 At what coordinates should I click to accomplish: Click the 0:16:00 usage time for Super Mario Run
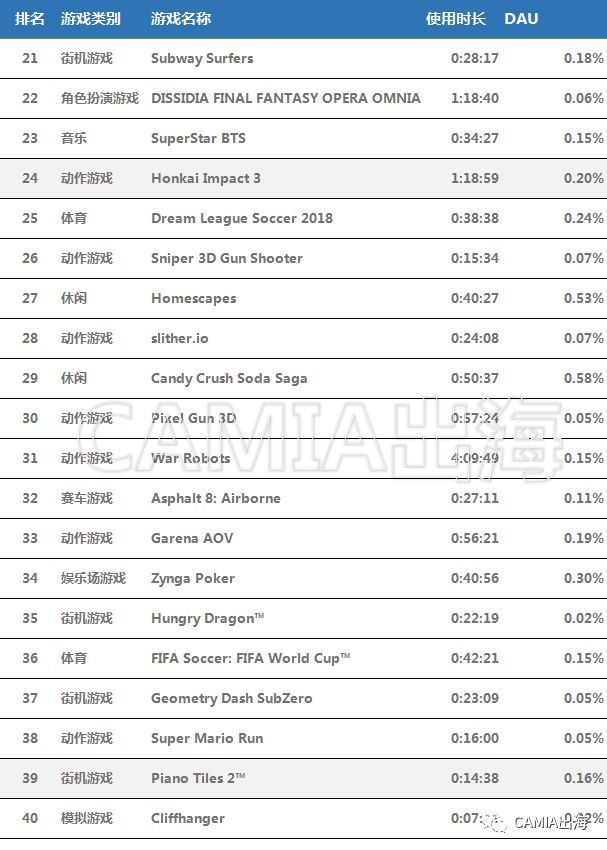coord(475,738)
